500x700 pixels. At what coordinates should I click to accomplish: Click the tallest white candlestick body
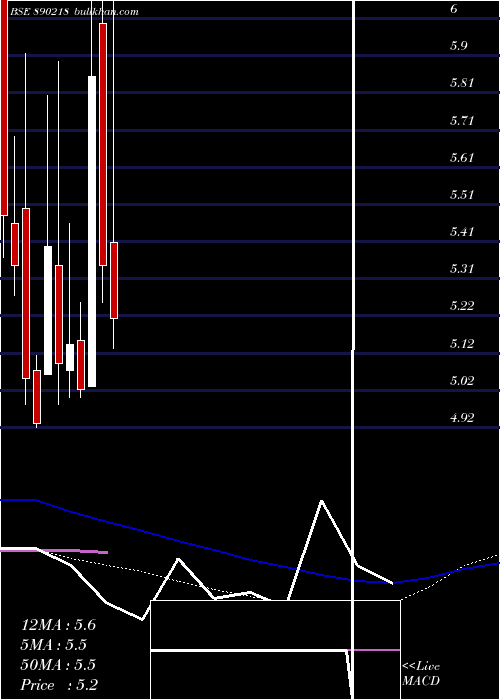pos(92,231)
